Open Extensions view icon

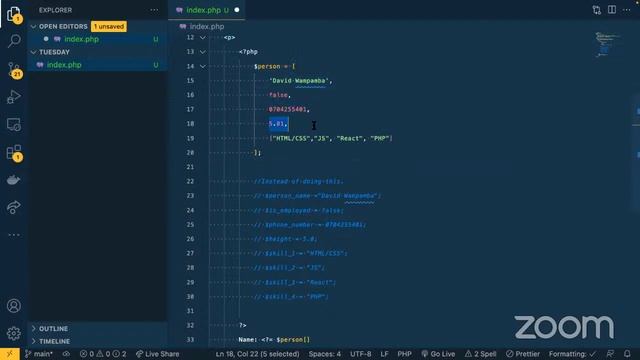pos(14,153)
